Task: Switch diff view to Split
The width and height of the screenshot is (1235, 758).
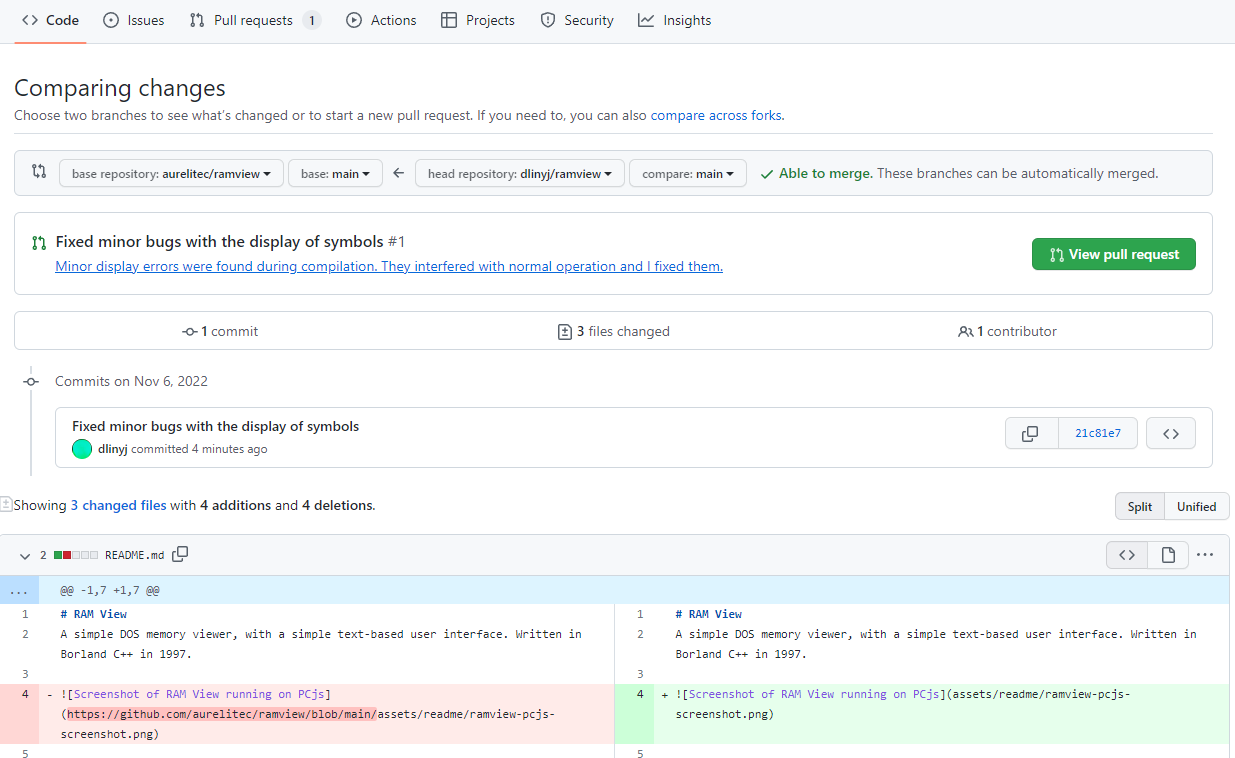Action: pyautogui.click(x=1140, y=506)
